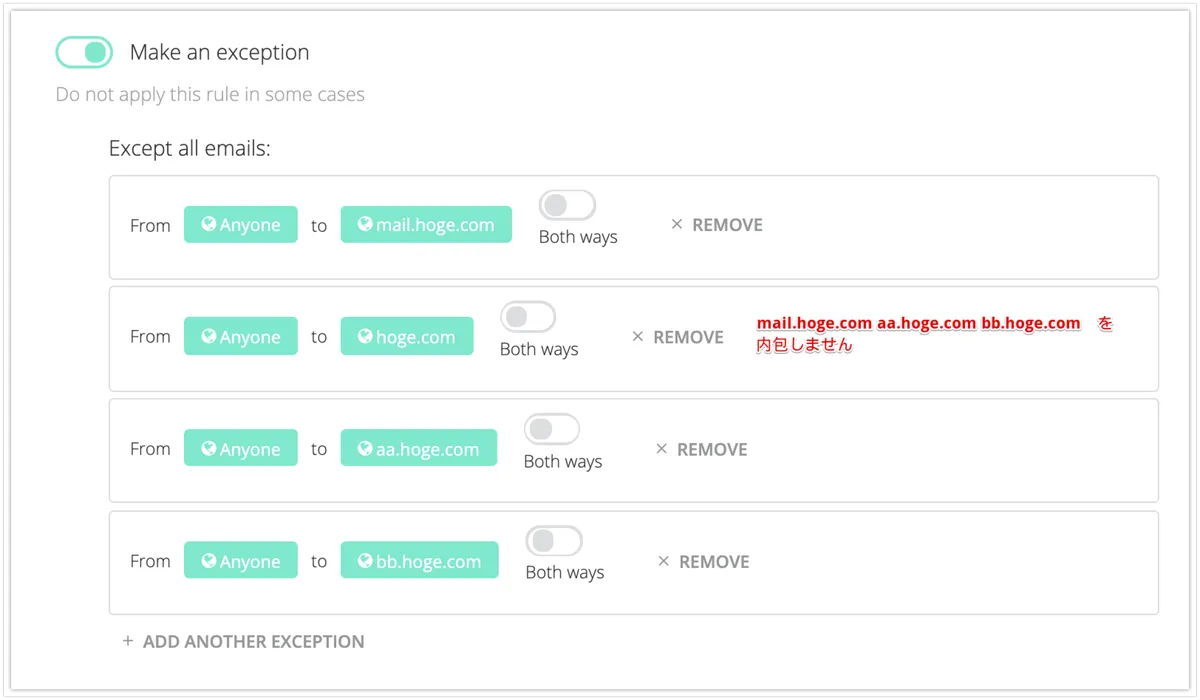The height and width of the screenshot is (700, 1200).
Task: Click the Except all emails heading
Action: point(190,149)
